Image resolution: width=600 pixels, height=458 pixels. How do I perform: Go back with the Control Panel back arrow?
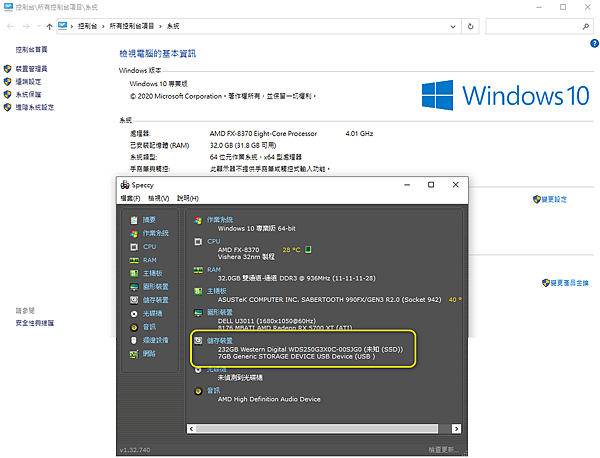[10, 26]
